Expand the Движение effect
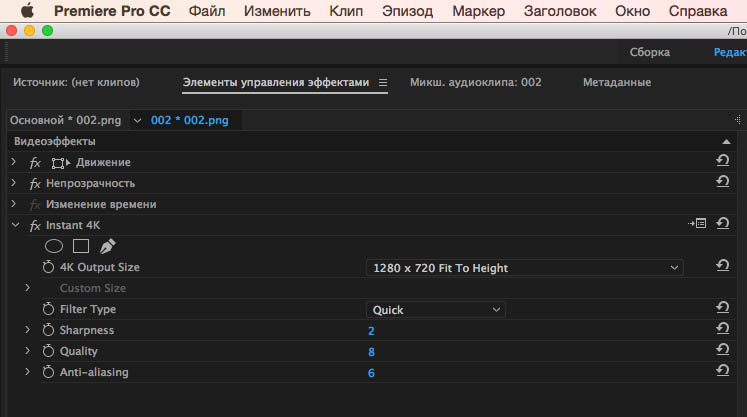 13,162
